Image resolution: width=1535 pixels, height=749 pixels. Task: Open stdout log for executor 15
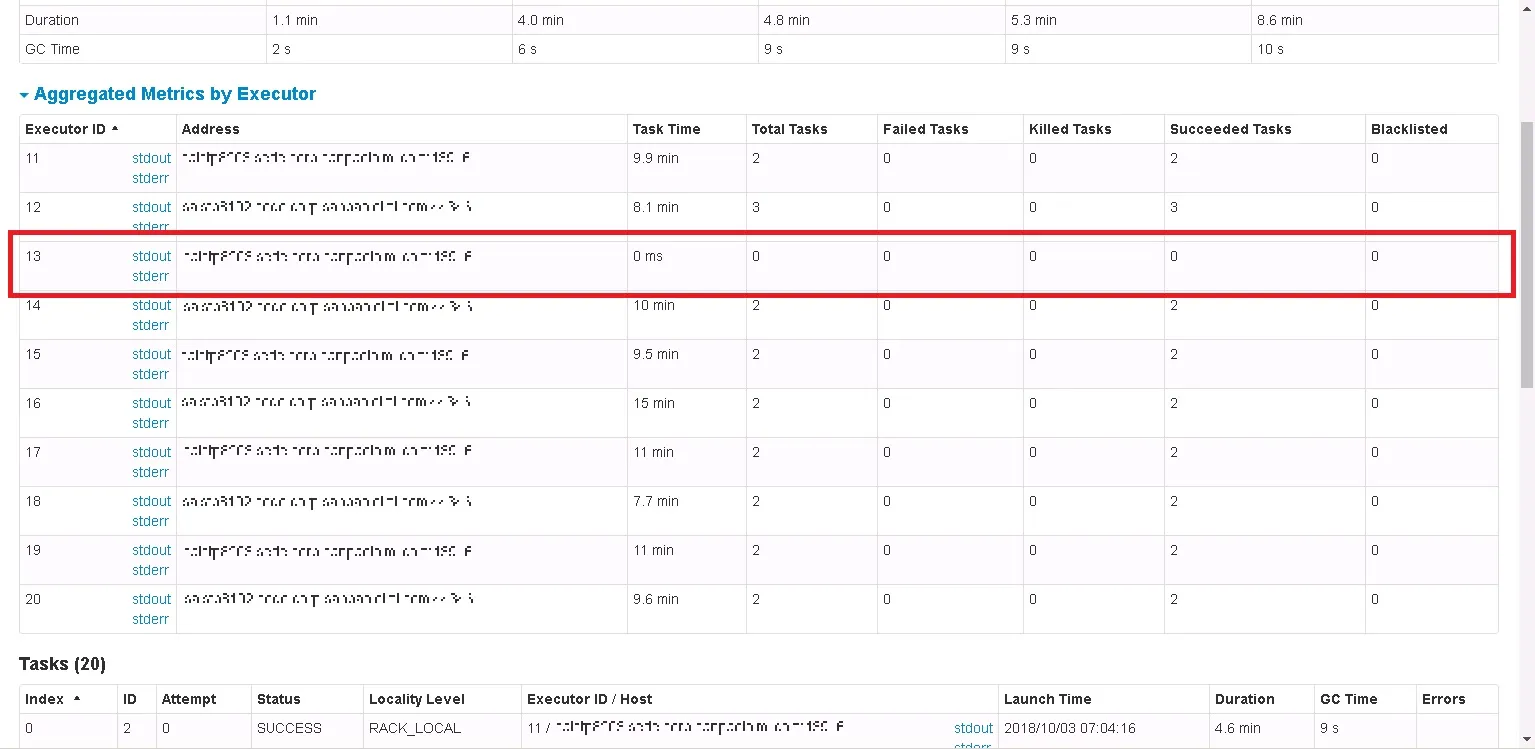(x=151, y=354)
